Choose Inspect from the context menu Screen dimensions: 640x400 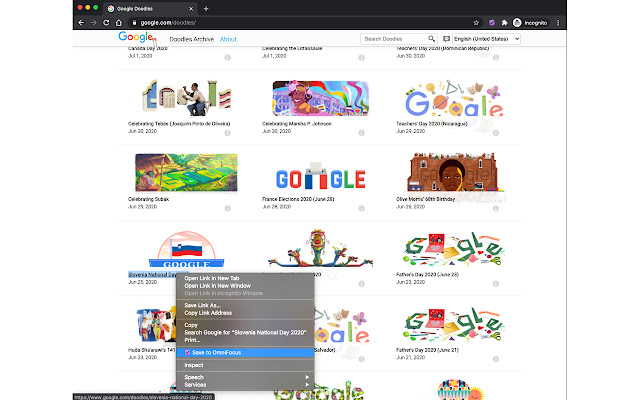point(245,365)
